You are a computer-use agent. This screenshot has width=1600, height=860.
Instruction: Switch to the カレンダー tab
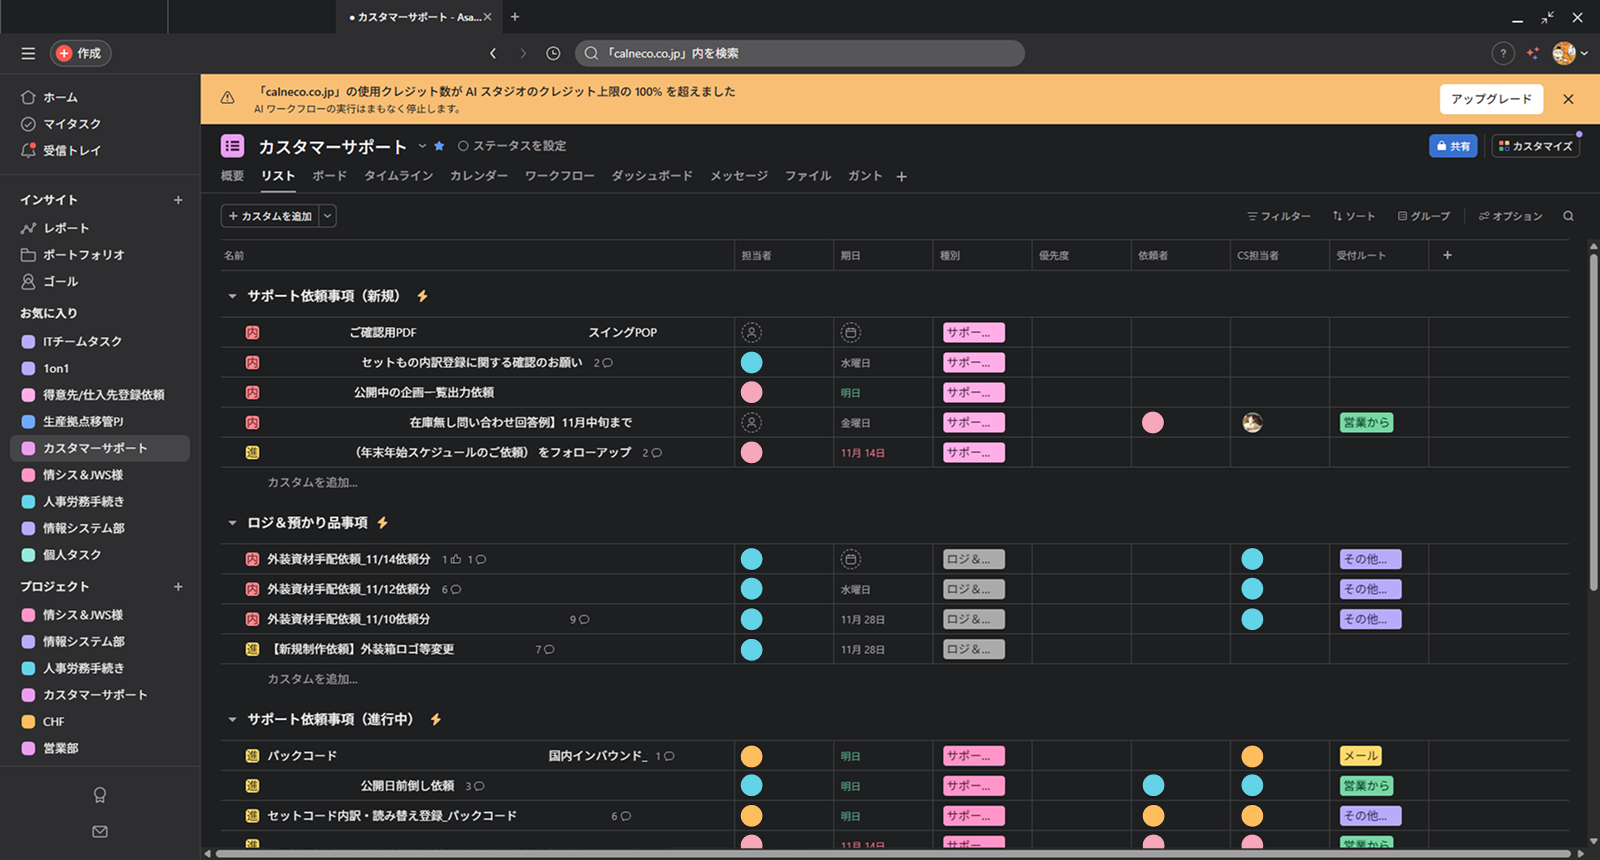[x=478, y=176]
